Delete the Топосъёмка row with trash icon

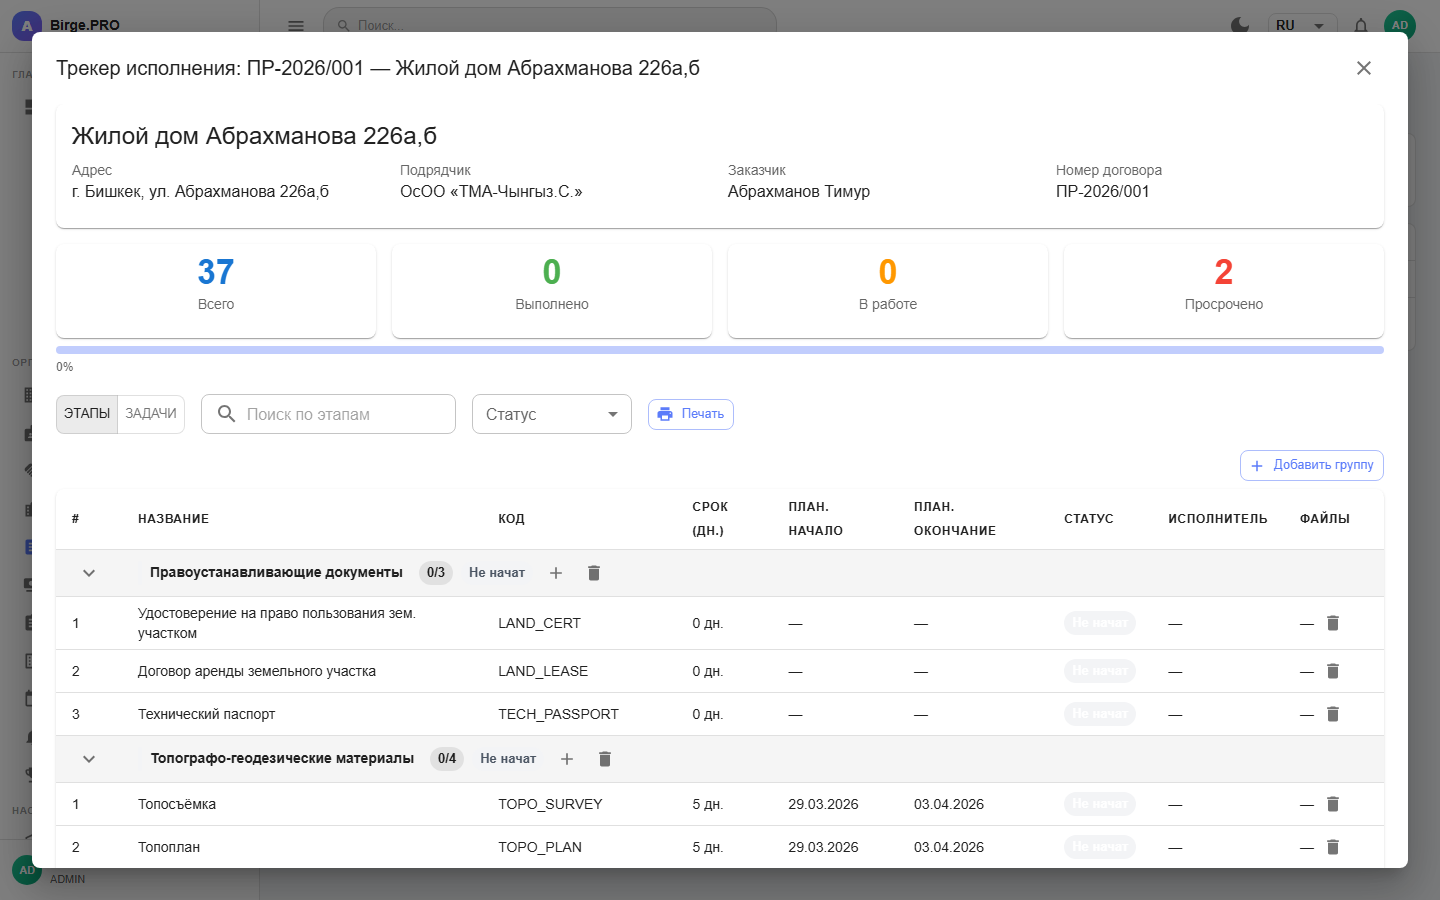tap(1332, 804)
